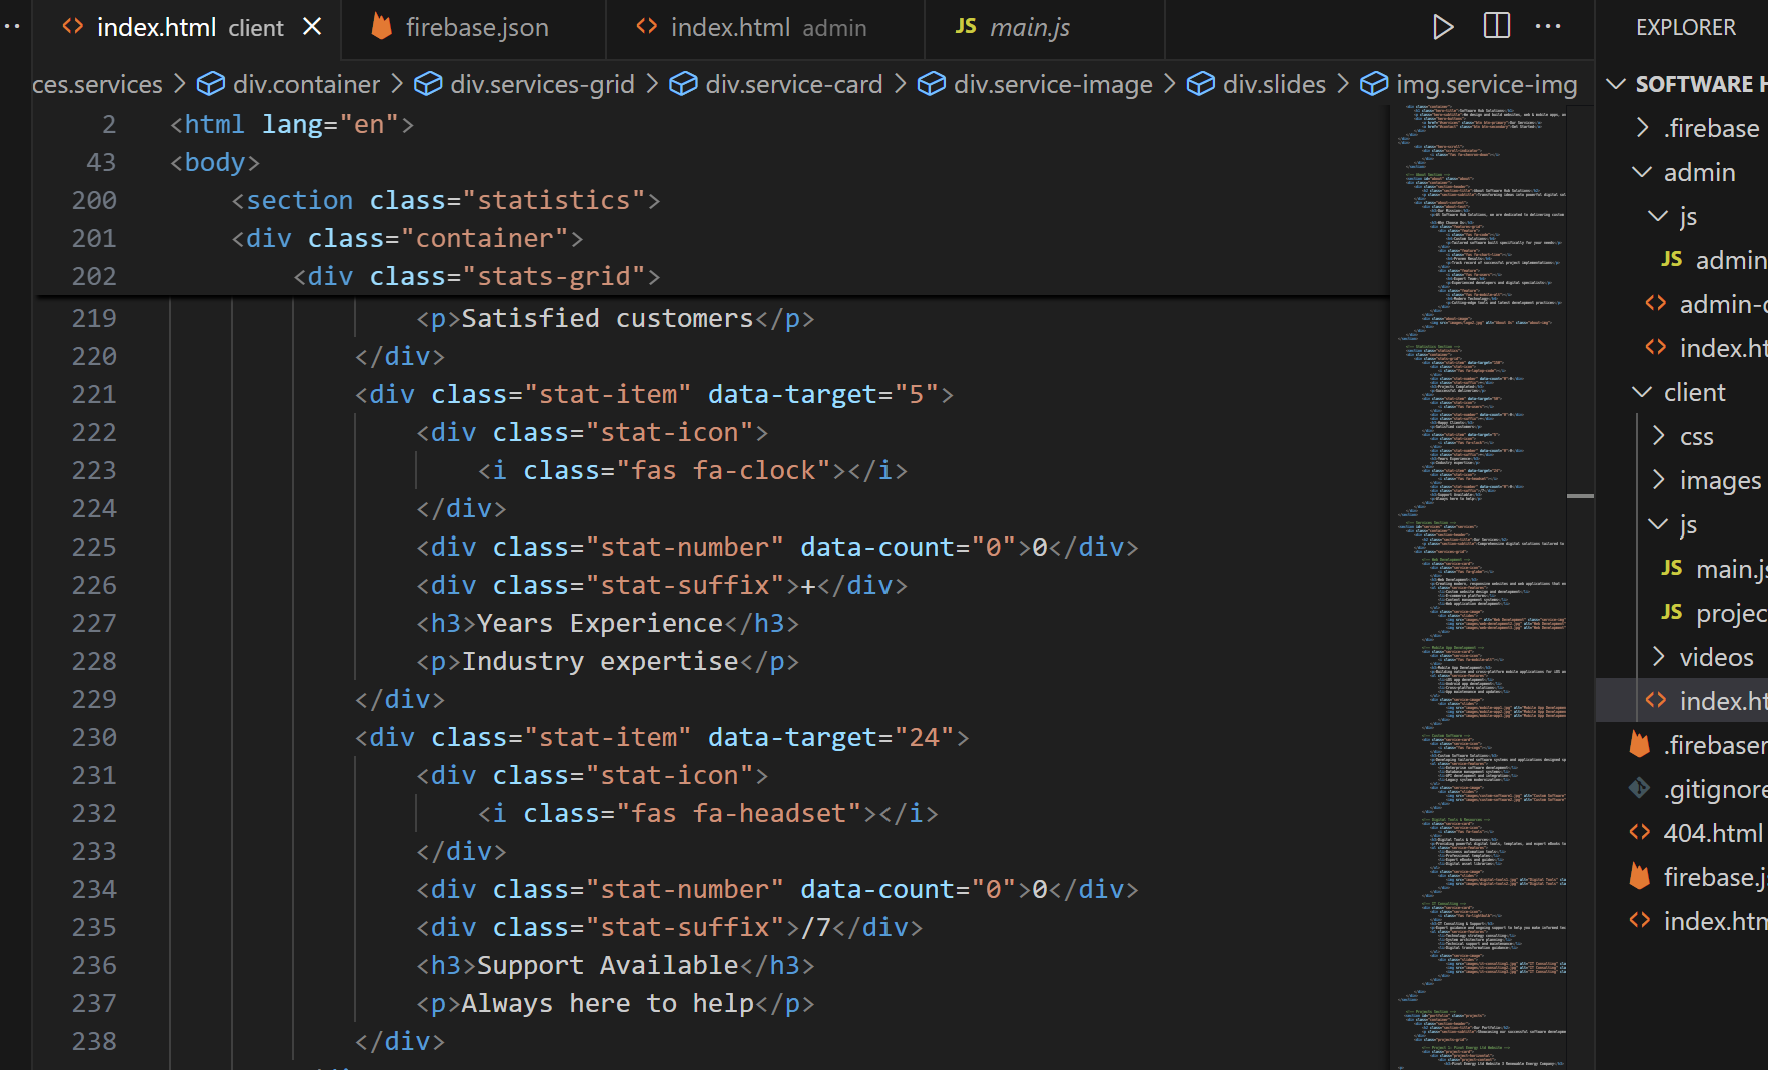Click "Support Available" heading on line 236
Image resolution: width=1768 pixels, height=1070 pixels.
pyautogui.click(x=608, y=965)
